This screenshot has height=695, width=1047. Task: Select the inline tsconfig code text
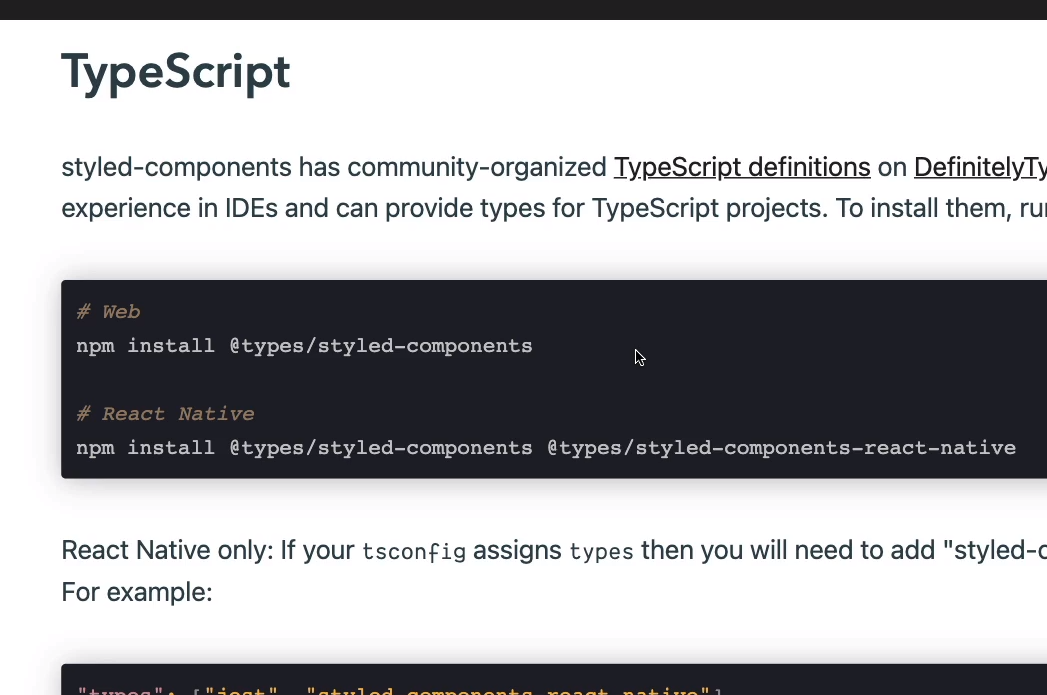click(413, 551)
